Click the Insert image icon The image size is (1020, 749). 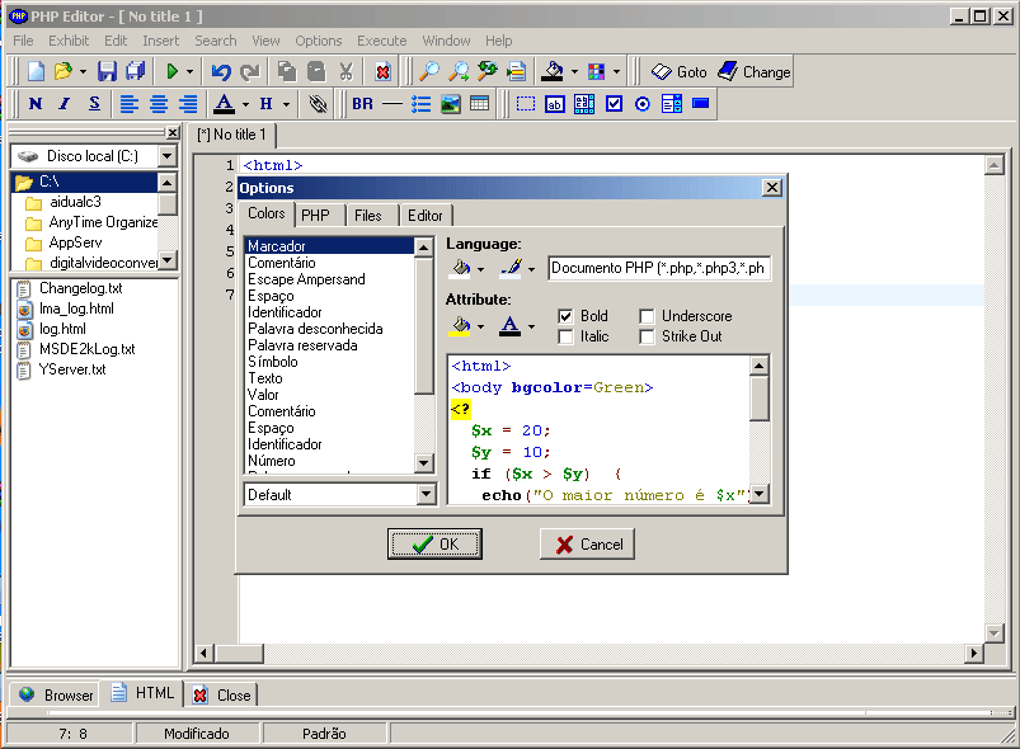pos(450,103)
